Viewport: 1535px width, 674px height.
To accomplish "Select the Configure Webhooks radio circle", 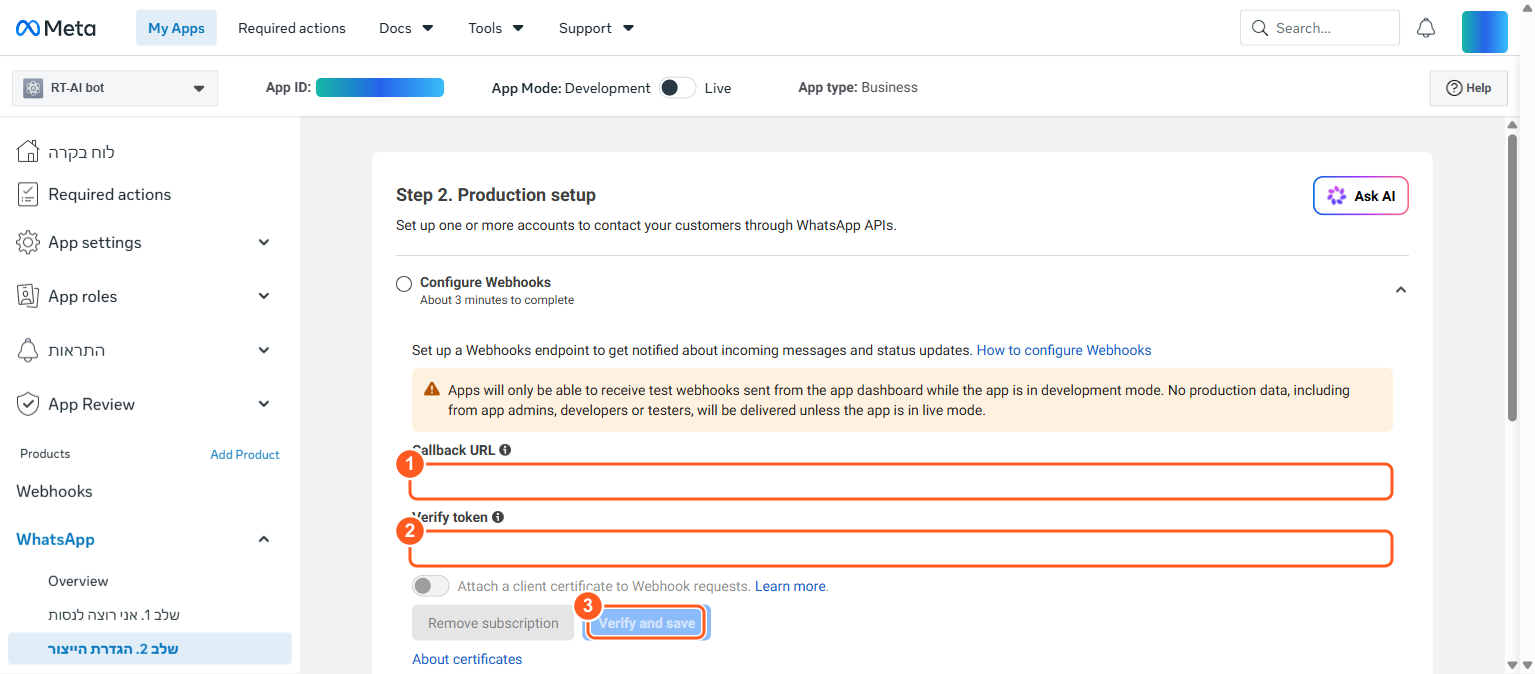I will click(404, 284).
